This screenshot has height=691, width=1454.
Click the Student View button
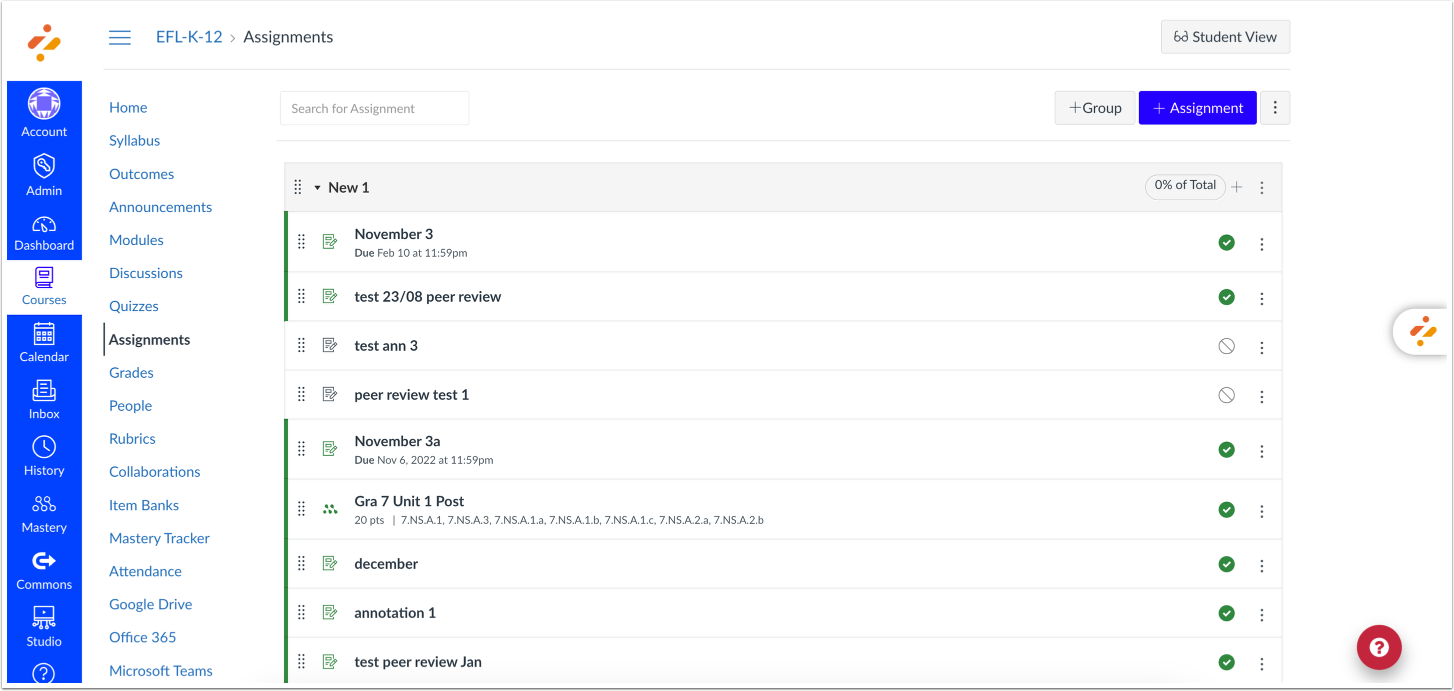1225,36
